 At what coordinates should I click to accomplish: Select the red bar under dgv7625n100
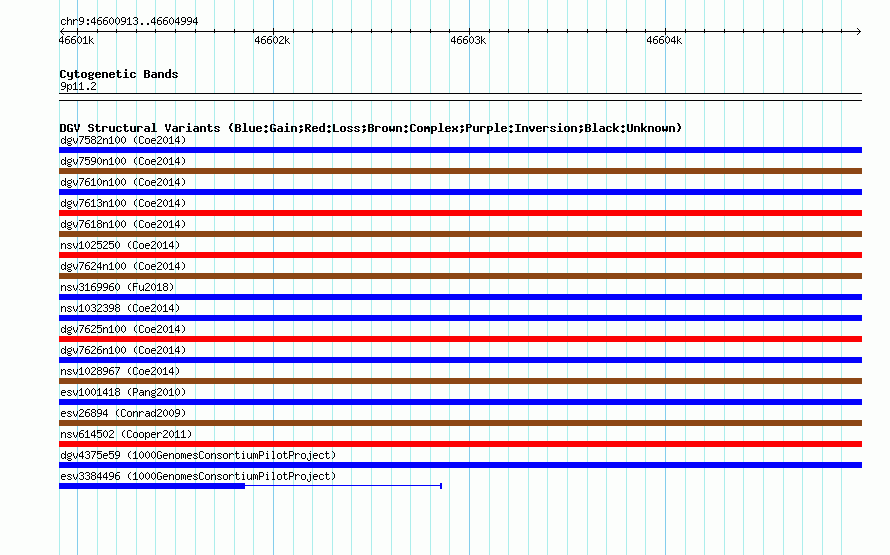click(460, 339)
